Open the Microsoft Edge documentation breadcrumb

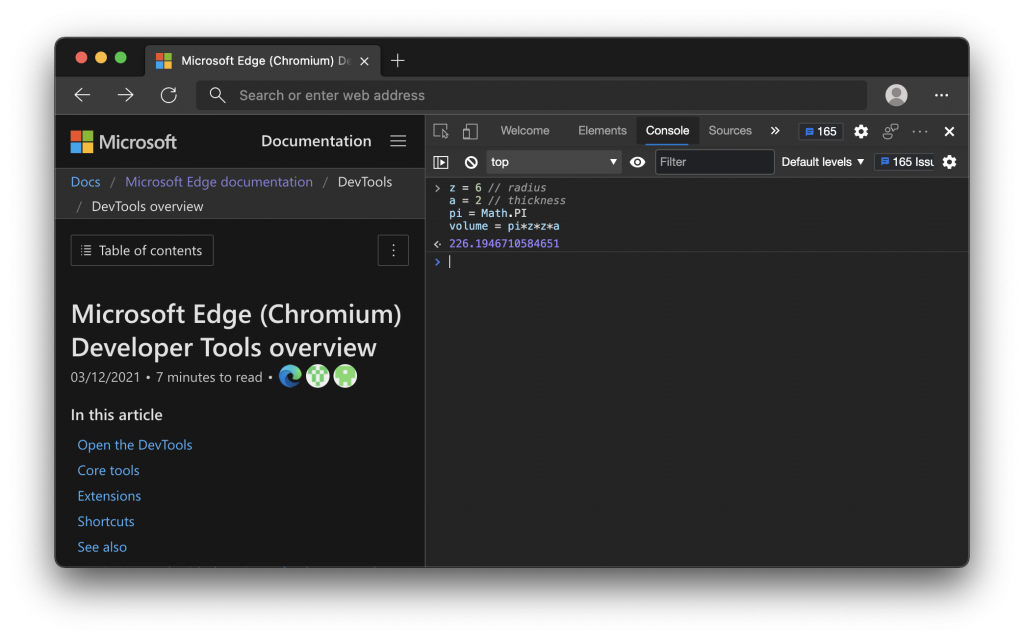pyautogui.click(x=219, y=182)
